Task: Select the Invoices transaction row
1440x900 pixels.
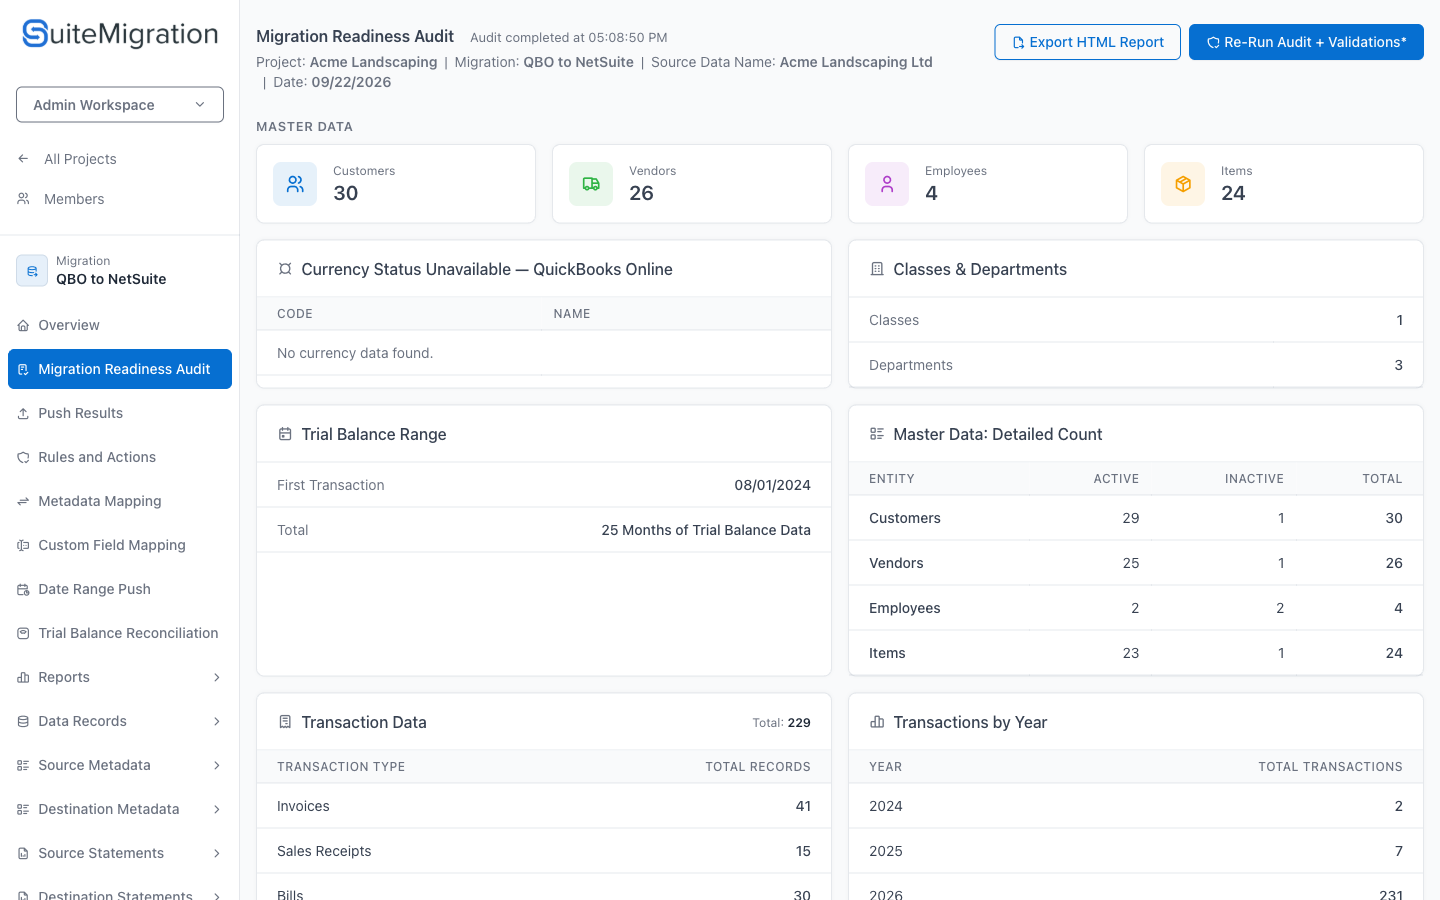Action: [544, 806]
